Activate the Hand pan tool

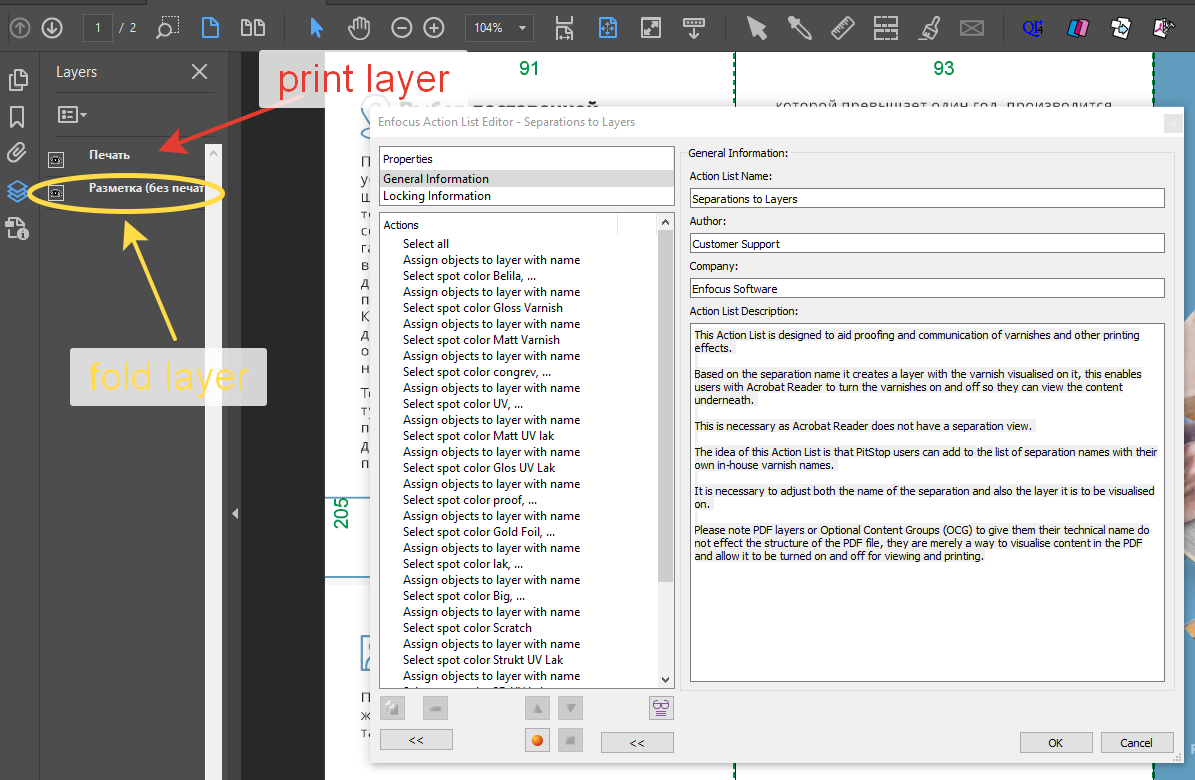pyautogui.click(x=359, y=28)
